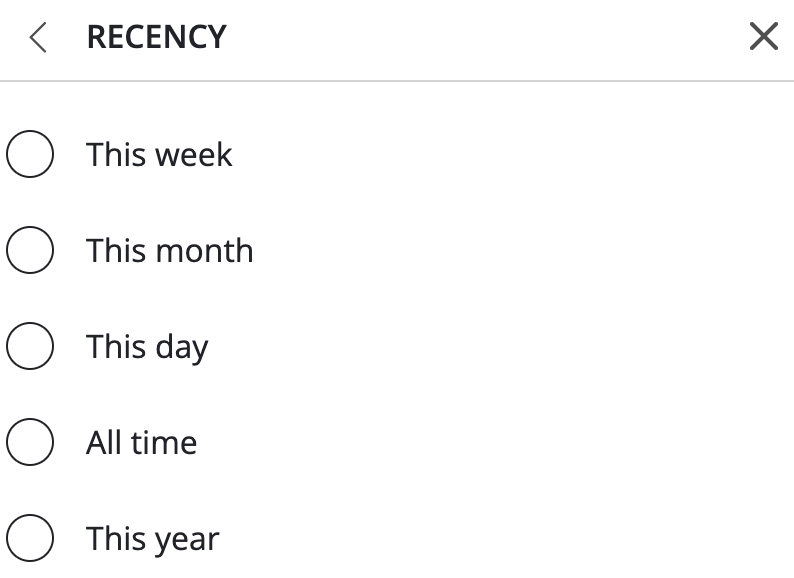Dismiss the recency filter dialog
Image resolution: width=794 pixels, height=578 pixels.
coord(763,38)
